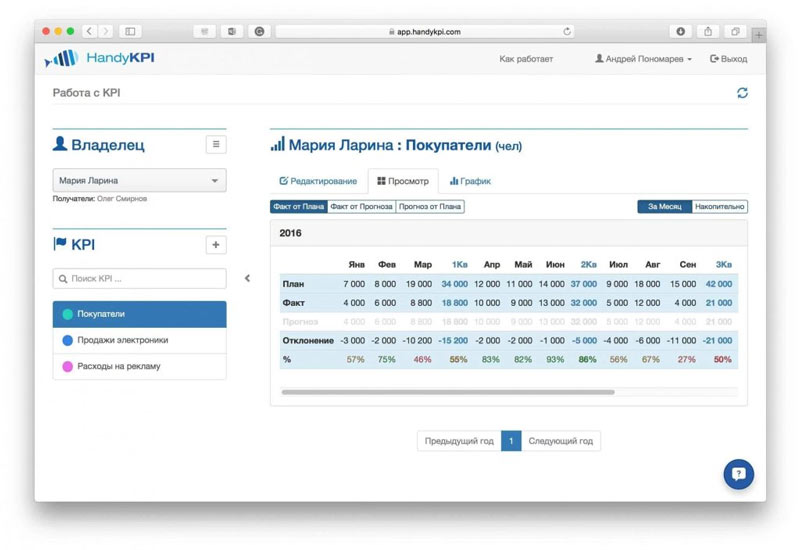This screenshot has height=550, width=800.
Task: Switch to Просмотр tab
Action: click(x=403, y=181)
